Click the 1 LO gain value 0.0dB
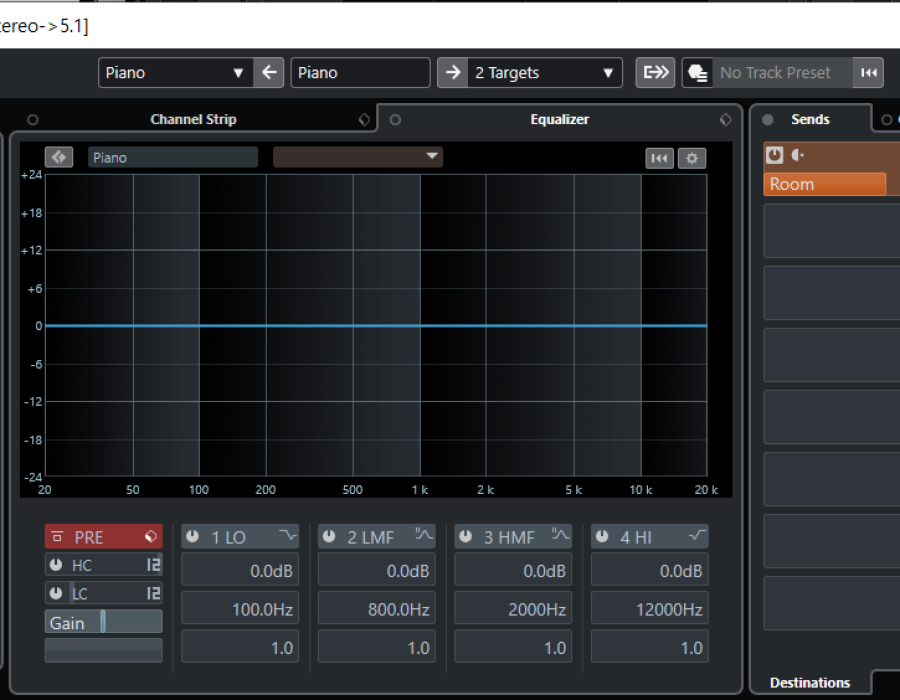The image size is (900, 700). (x=240, y=570)
